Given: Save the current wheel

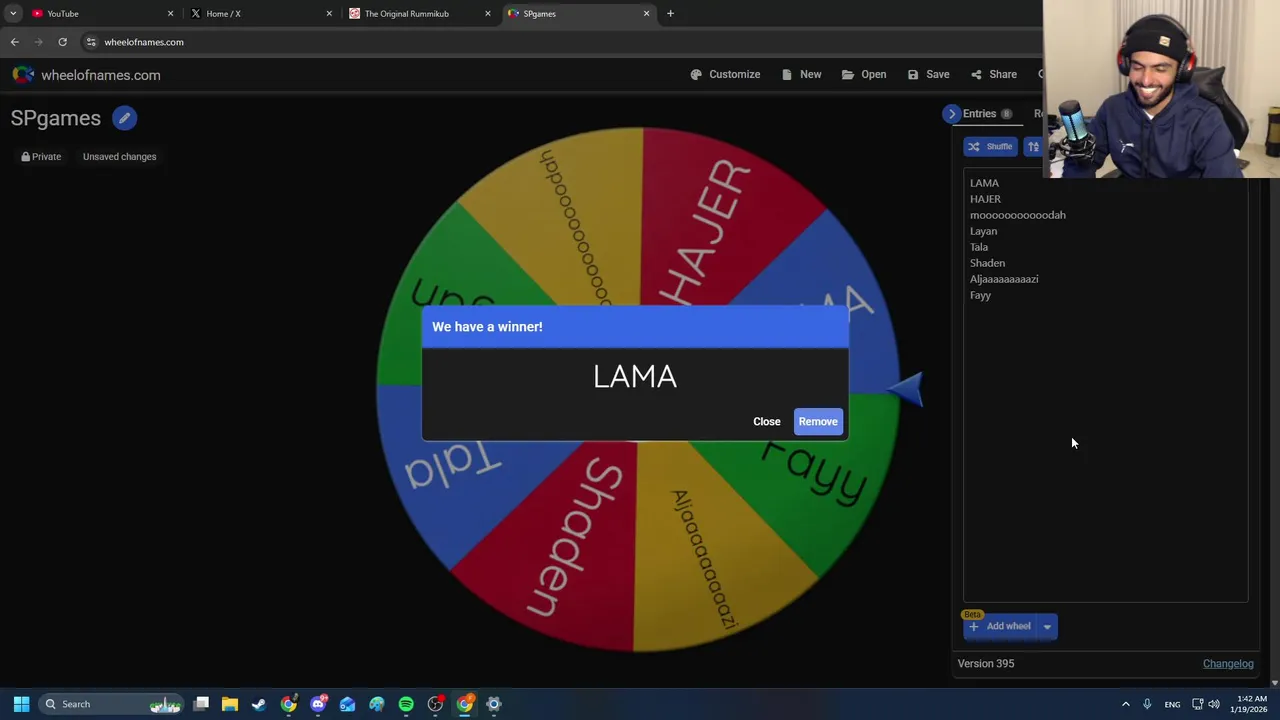Looking at the screenshot, I should [x=928, y=74].
